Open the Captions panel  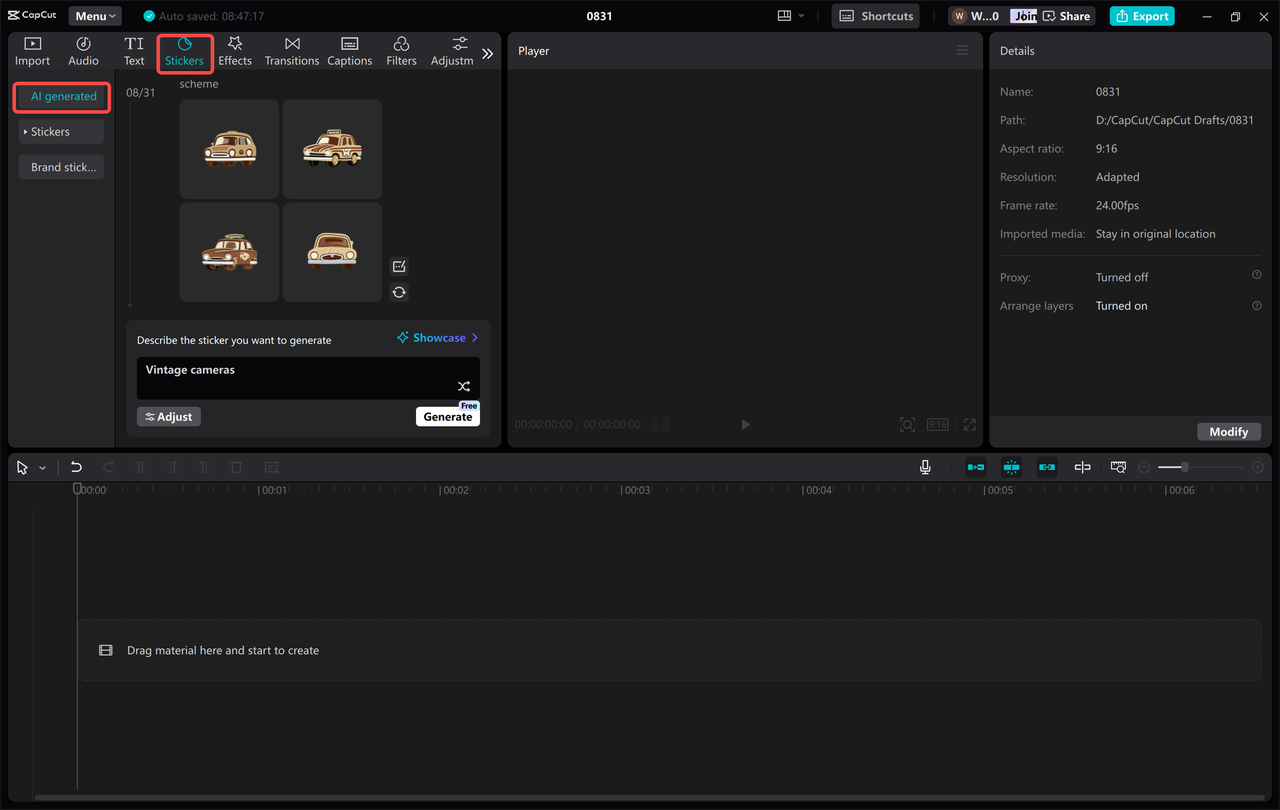[x=349, y=51]
